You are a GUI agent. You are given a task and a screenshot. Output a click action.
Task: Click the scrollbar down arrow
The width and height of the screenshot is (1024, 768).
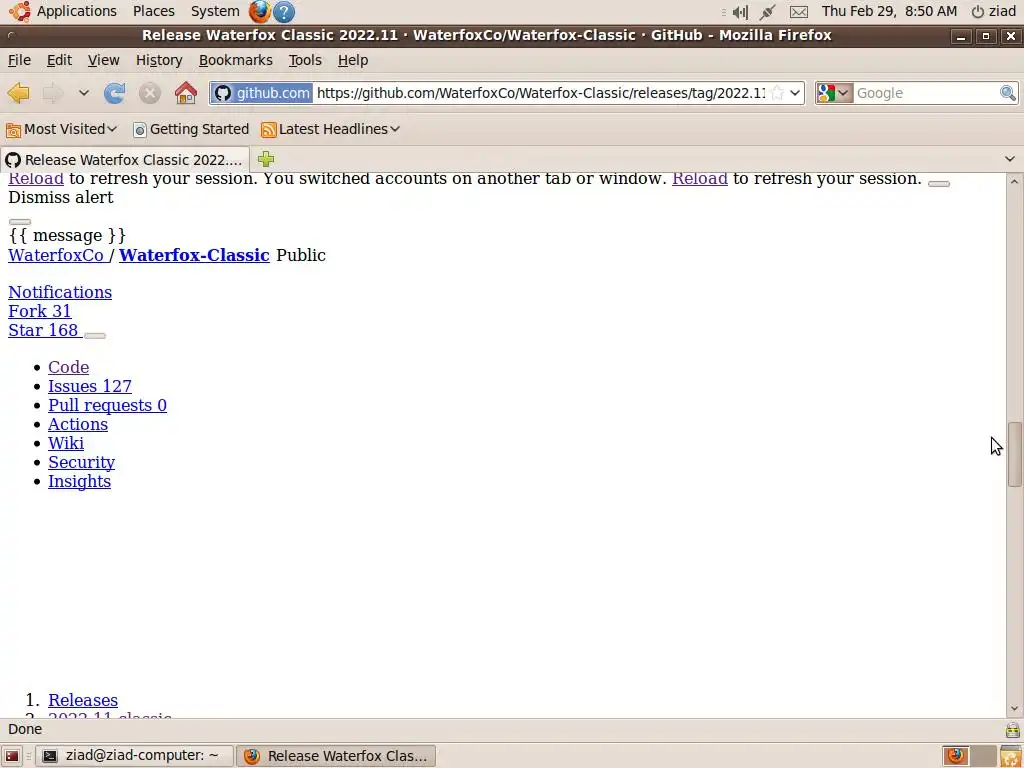[1014, 709]
